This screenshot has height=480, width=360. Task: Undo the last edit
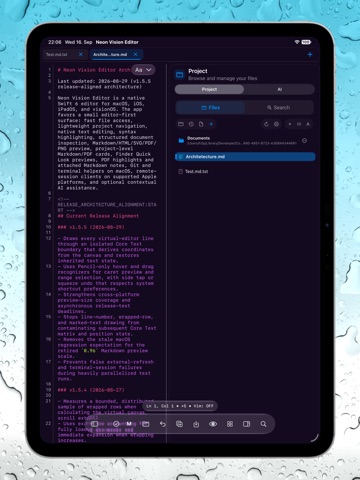coord(163,424)
